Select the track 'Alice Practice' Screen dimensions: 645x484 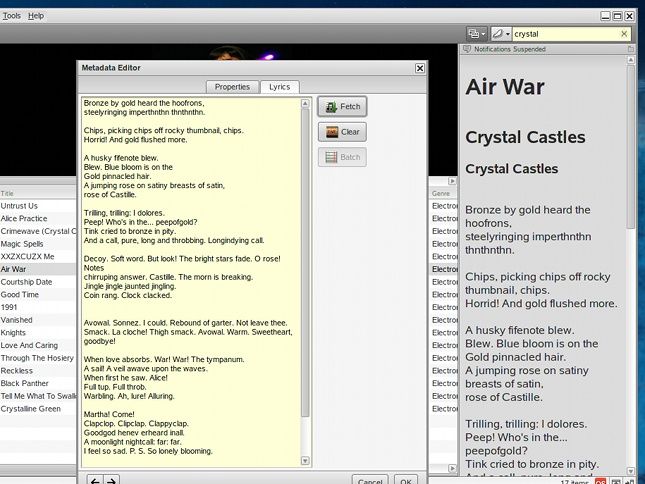pyautogui.click(x=38, y=218)
